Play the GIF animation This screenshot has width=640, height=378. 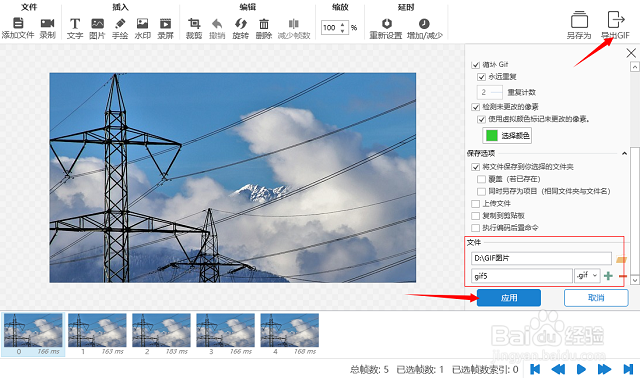pyautogui.click(x=581, y=369)
